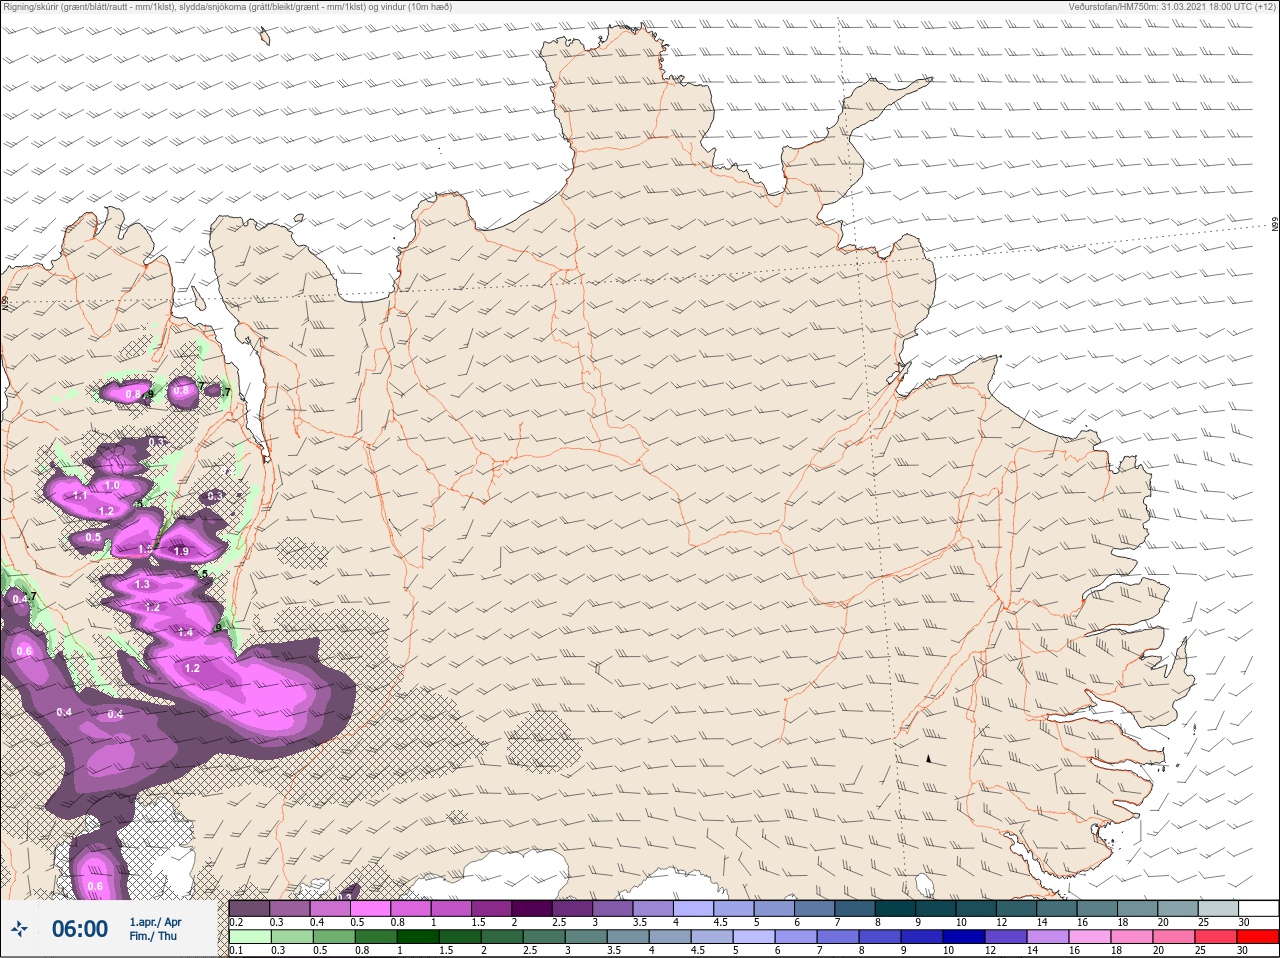The width and height of the screenshot is (1280, 958).
Task: Select the 0.5 bright pink swatch in upper legend row
Action: tap(371, 908)
